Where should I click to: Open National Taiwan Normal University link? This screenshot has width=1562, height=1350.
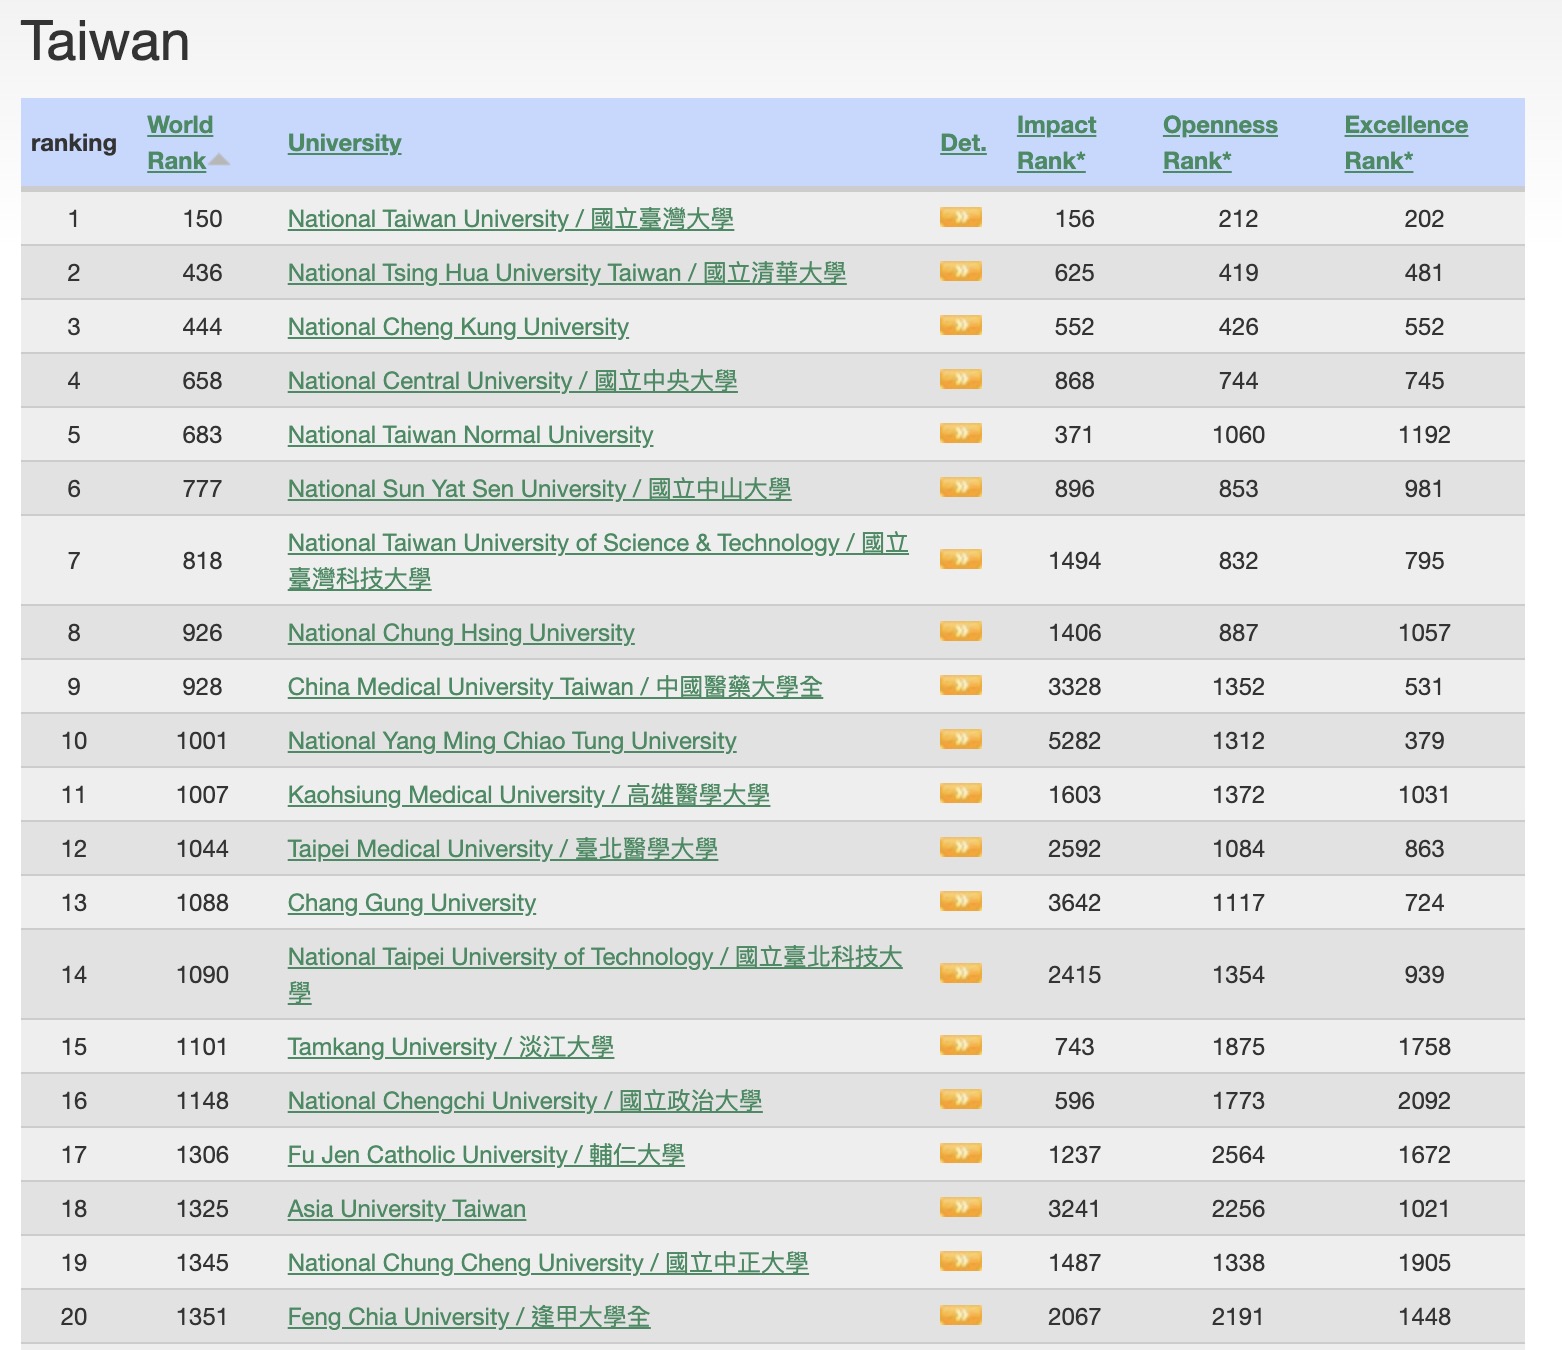470,435
